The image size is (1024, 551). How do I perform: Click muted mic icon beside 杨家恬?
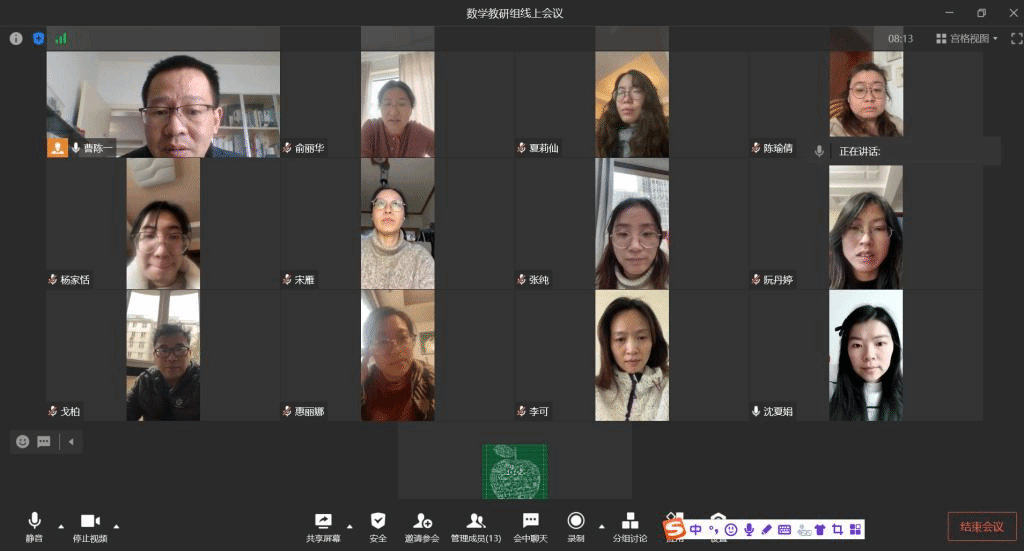[53, 279]
